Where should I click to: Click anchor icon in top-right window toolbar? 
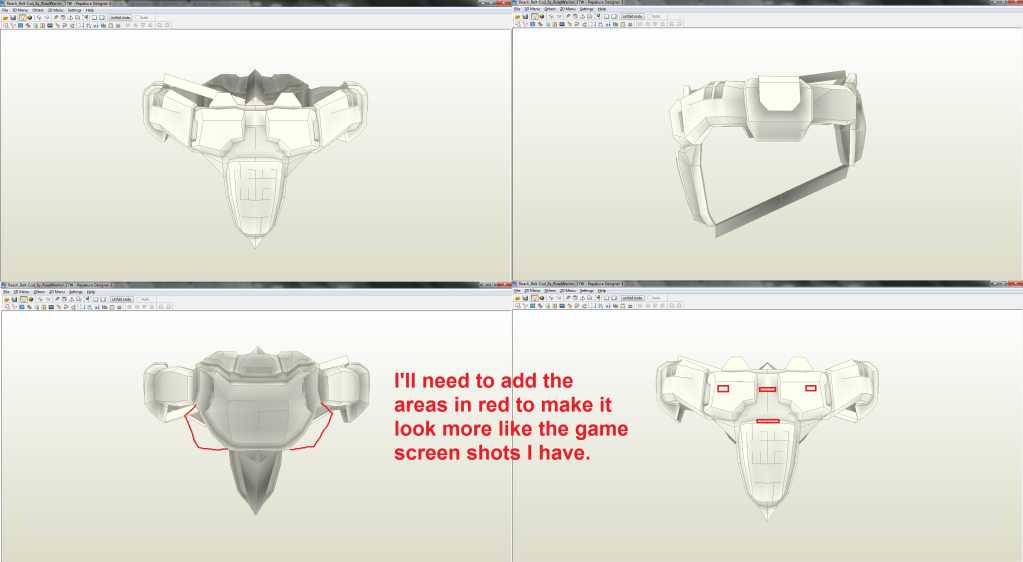click(583, 16)
